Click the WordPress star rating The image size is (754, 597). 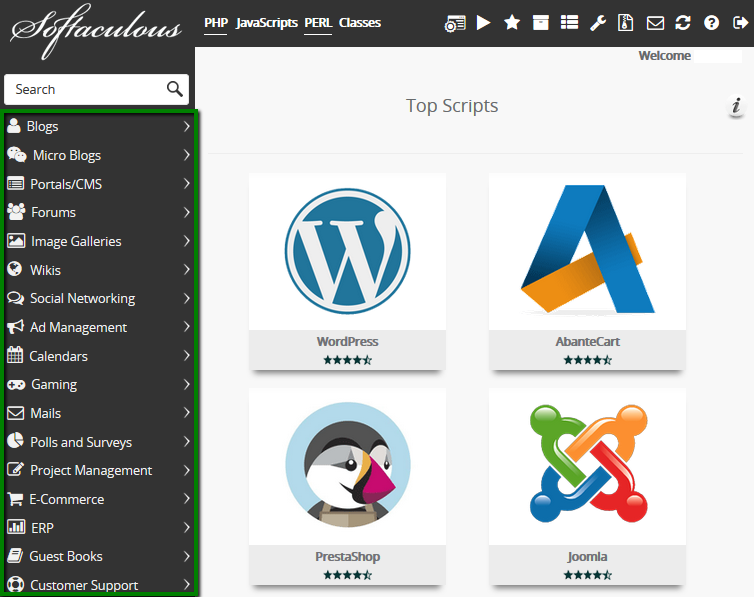click(x=347, y=360)
